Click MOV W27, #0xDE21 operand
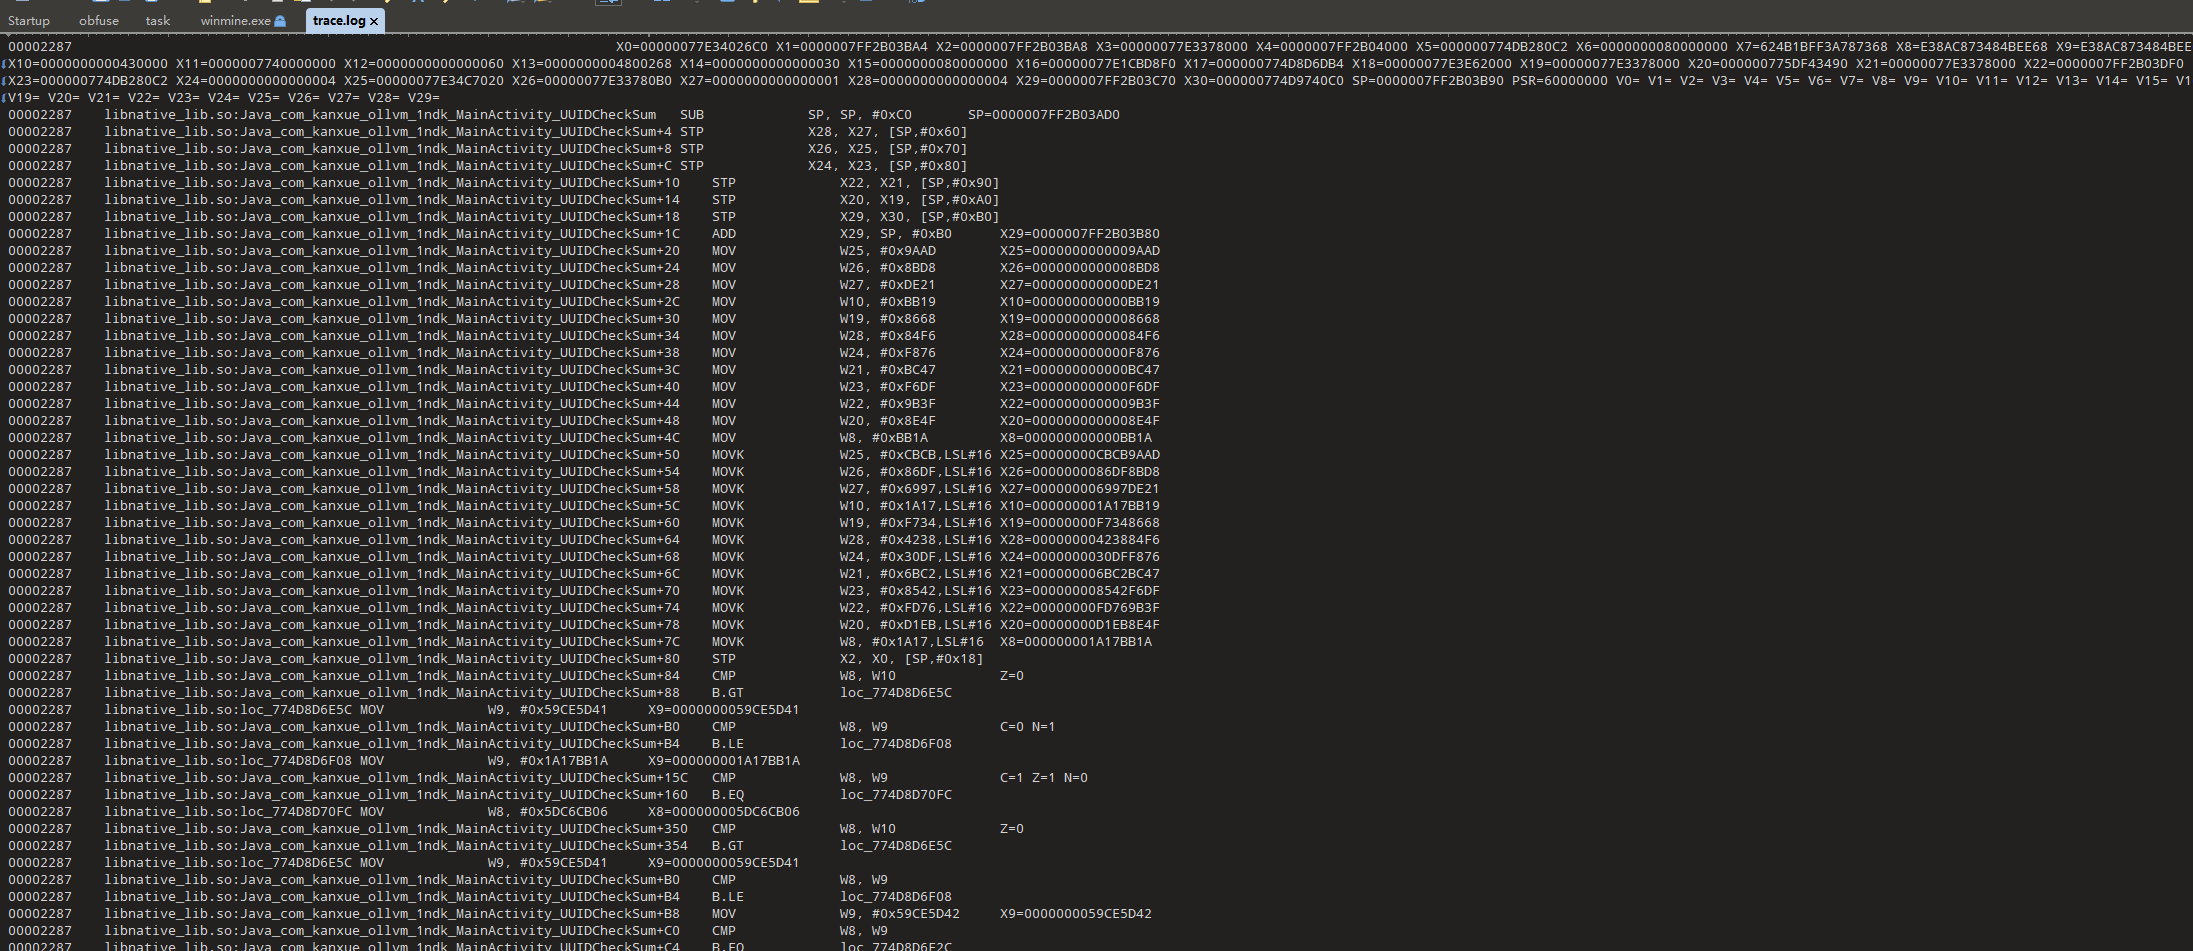This screenshot has height=951, width=2193. [888, 285]
